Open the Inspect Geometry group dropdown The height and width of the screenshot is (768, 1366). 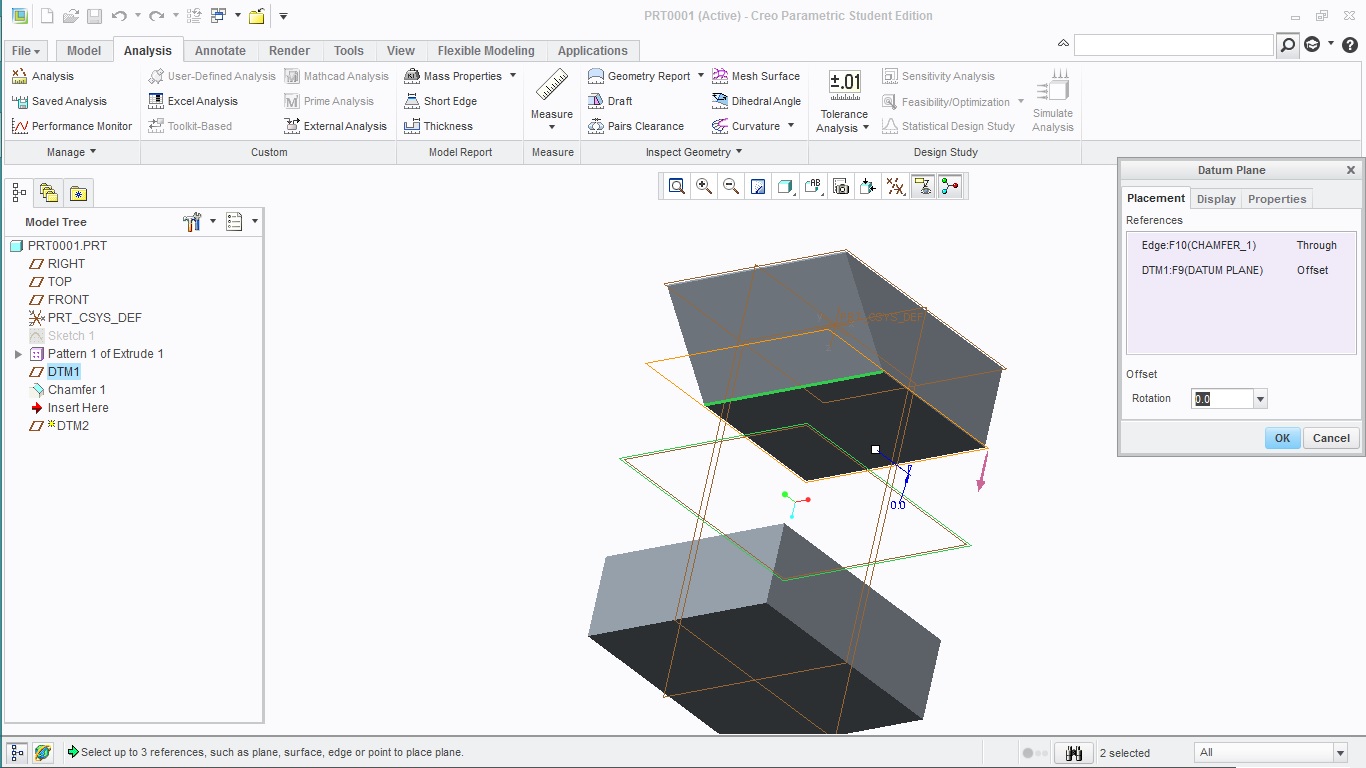point(694,152)
